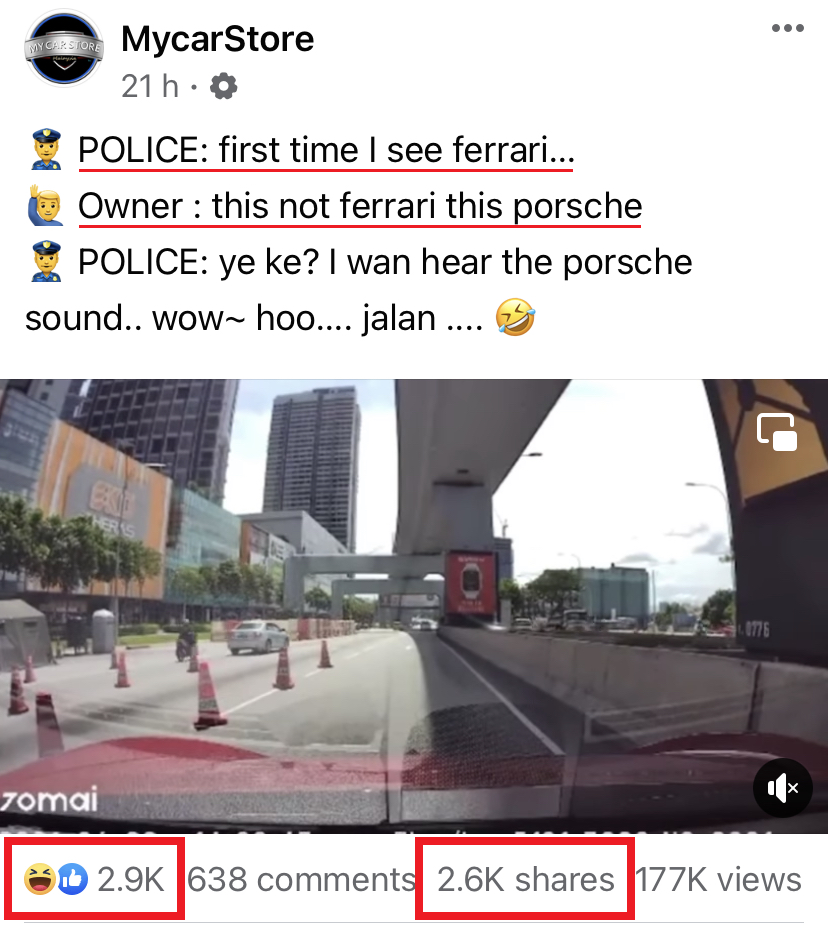Viewport: 828px width, 926px height.
Task: Open the three-dot post options menu
Action: pos(788,28)
